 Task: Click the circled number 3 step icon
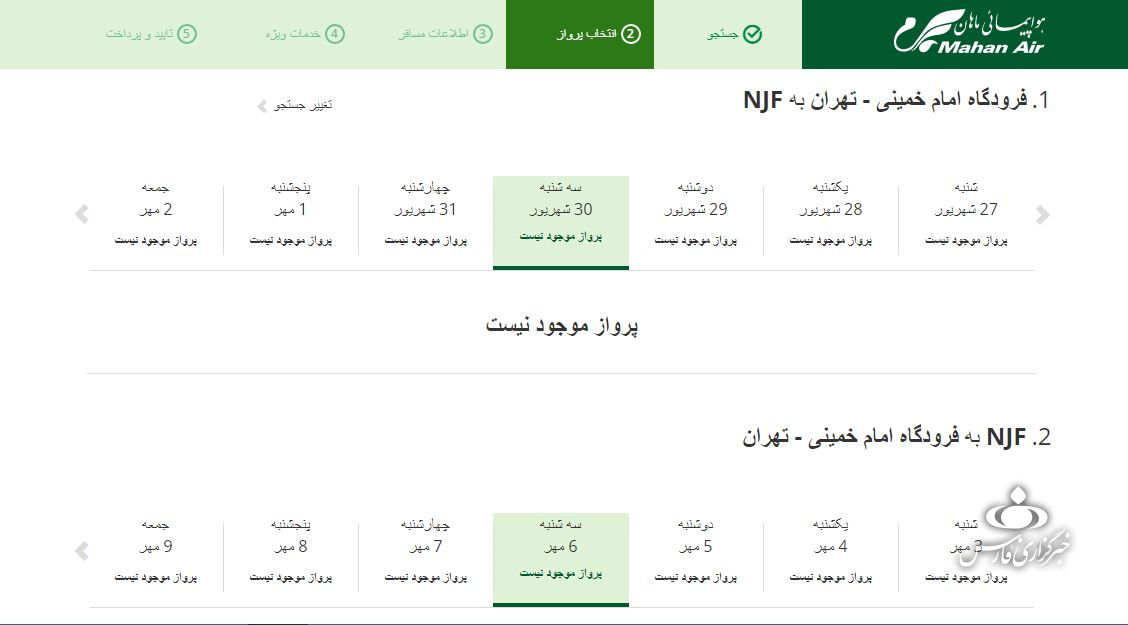tap(483, 34)
